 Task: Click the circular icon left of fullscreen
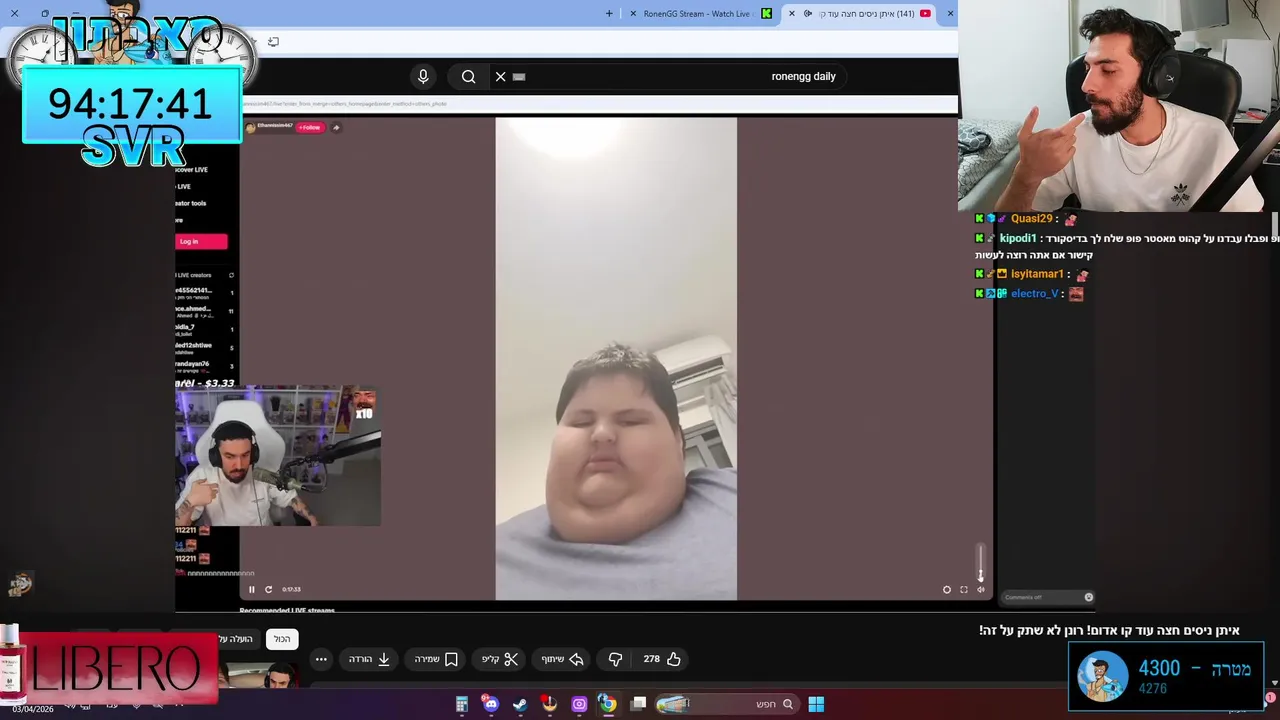click(947, 589)
